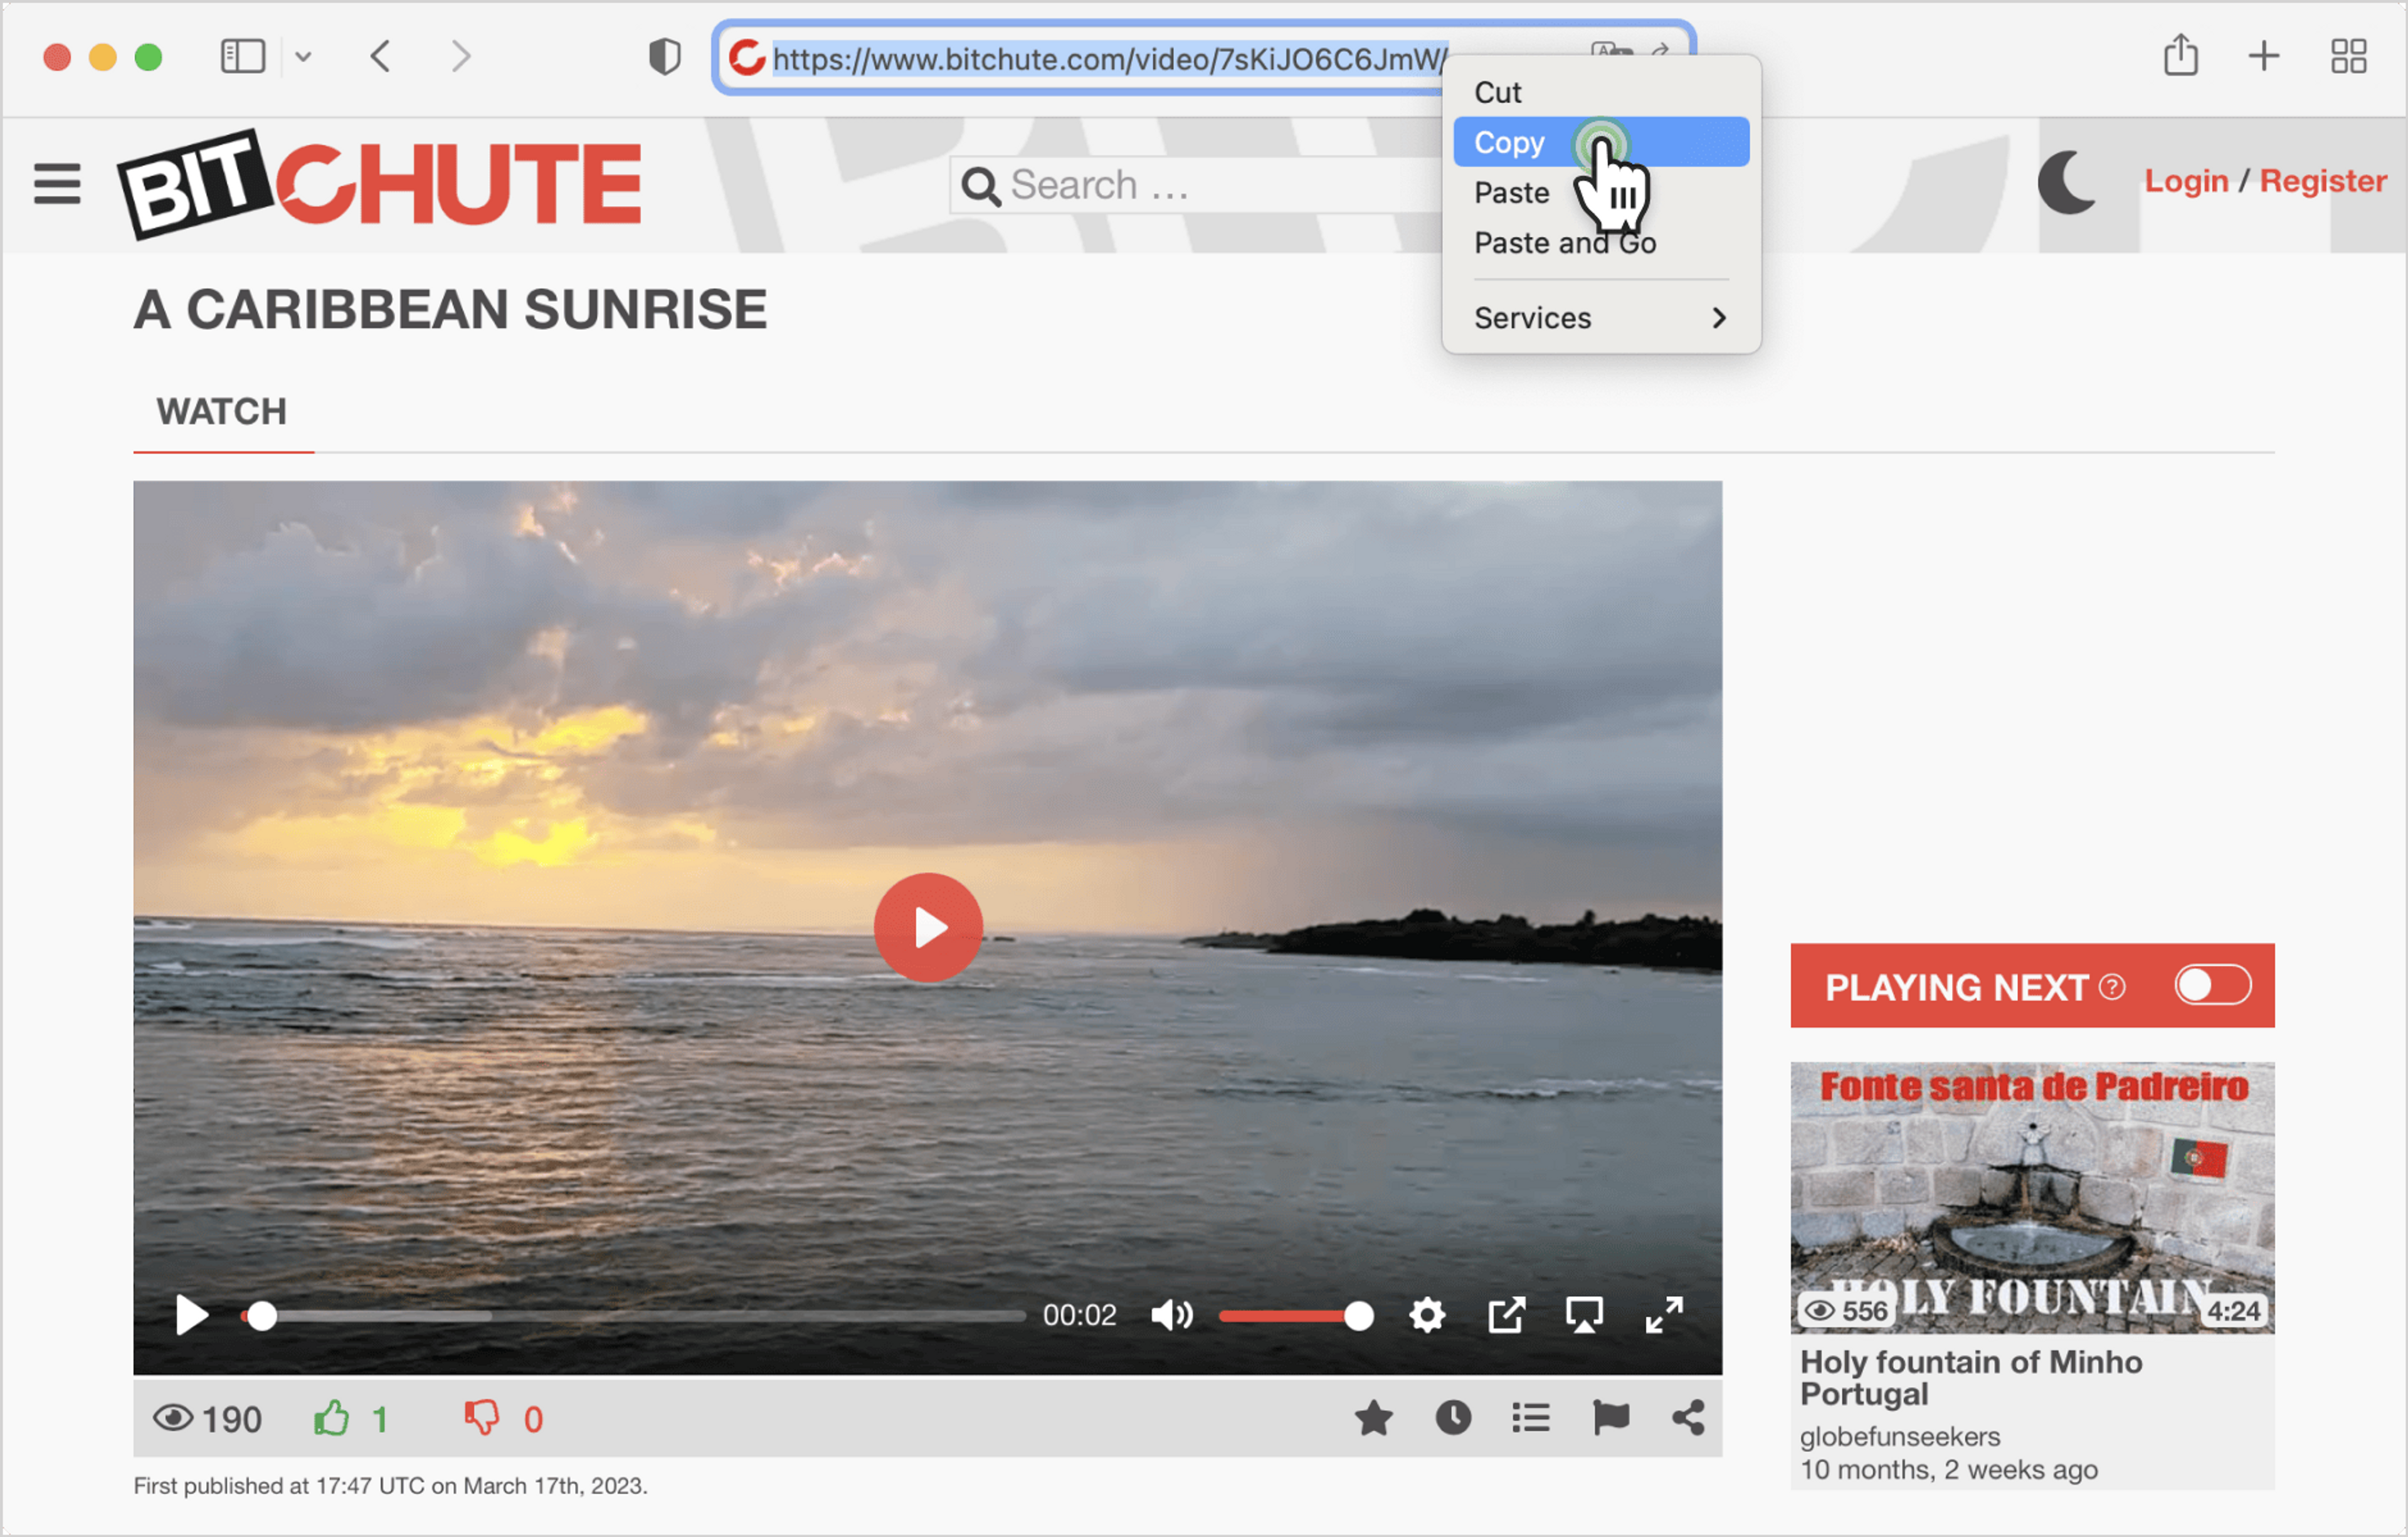Click the red volume slider
This screenshot has height=1537, width=2408.
click(1290, 1316)
